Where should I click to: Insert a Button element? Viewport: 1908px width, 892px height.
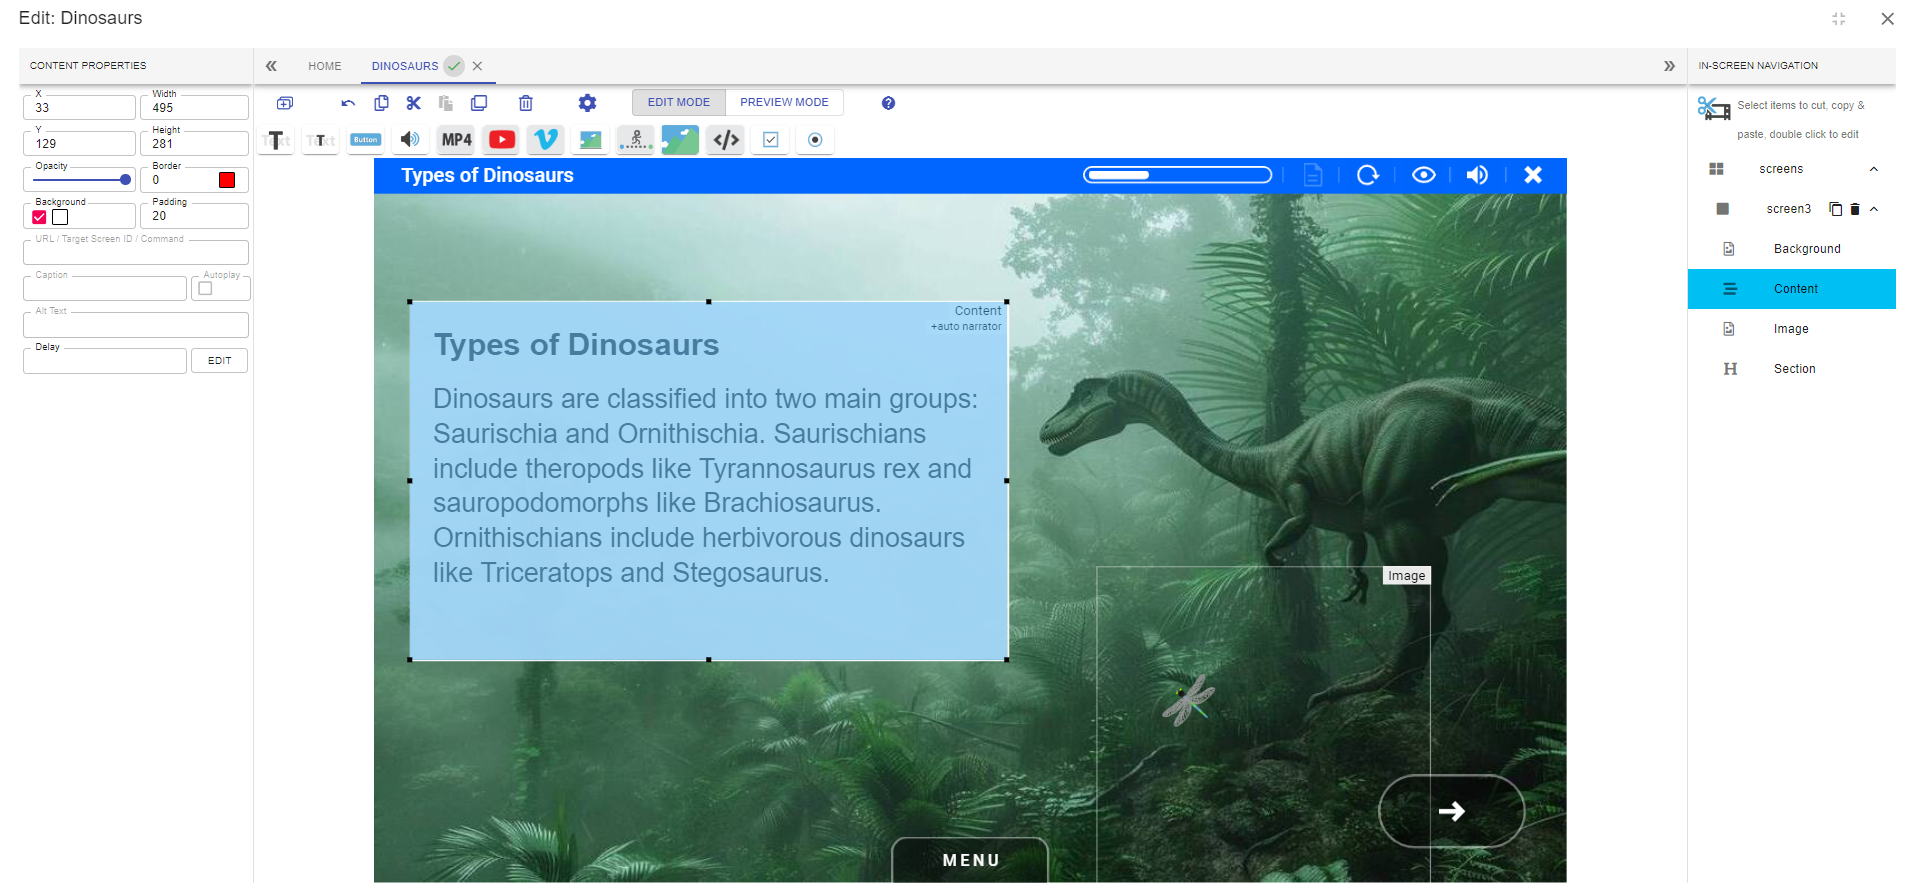tap(366, 140)
